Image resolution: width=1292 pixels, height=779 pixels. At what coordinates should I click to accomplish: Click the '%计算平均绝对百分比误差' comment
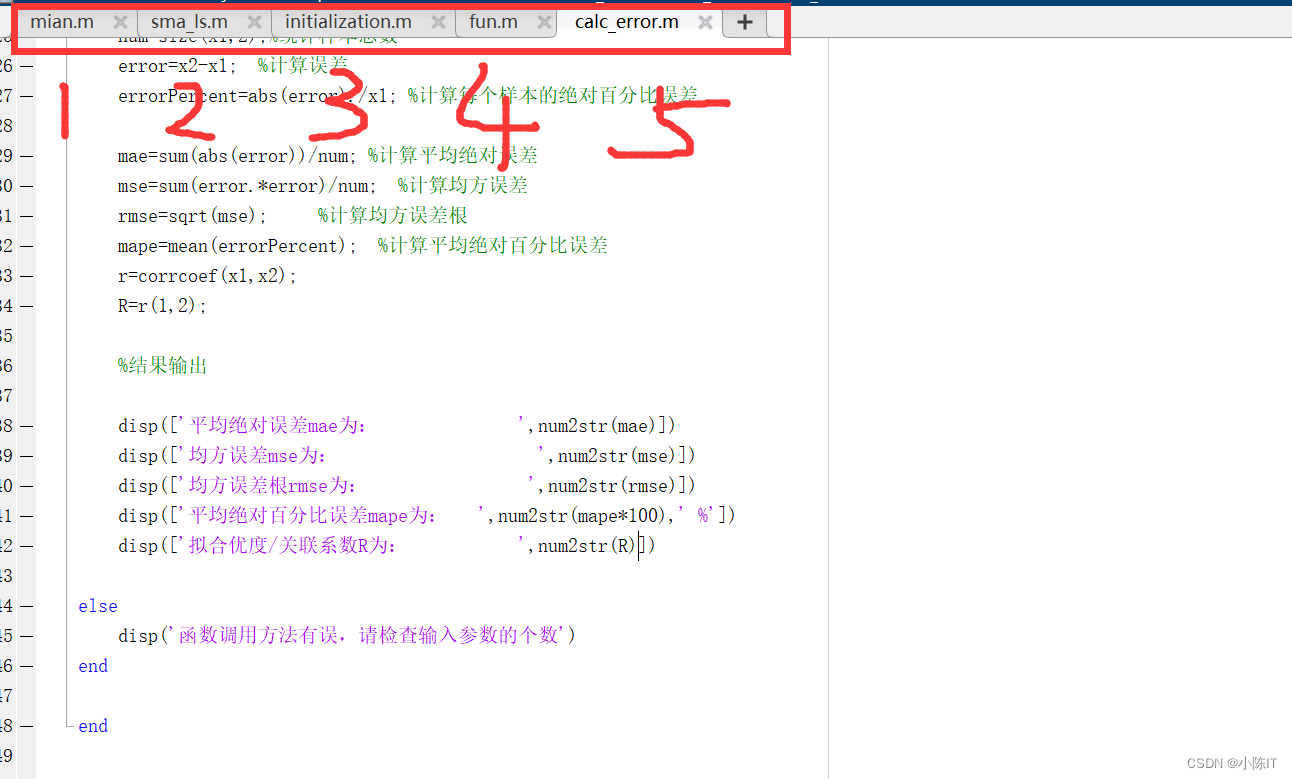tap(493, 246)
